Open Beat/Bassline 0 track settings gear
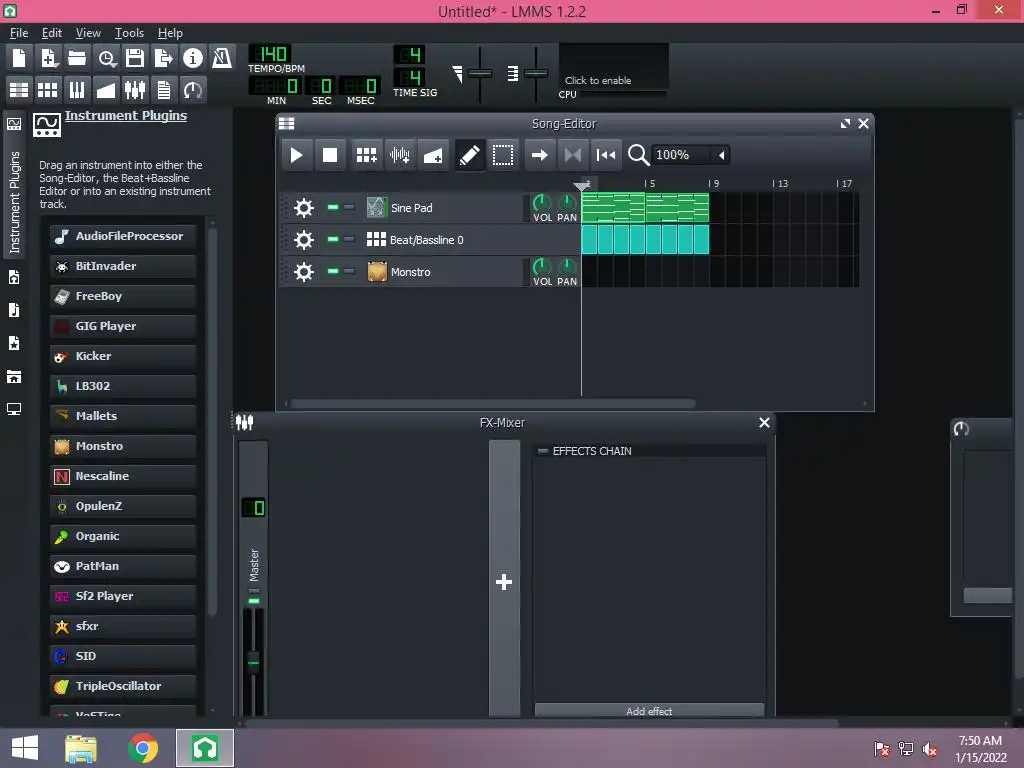 (304, 240)
